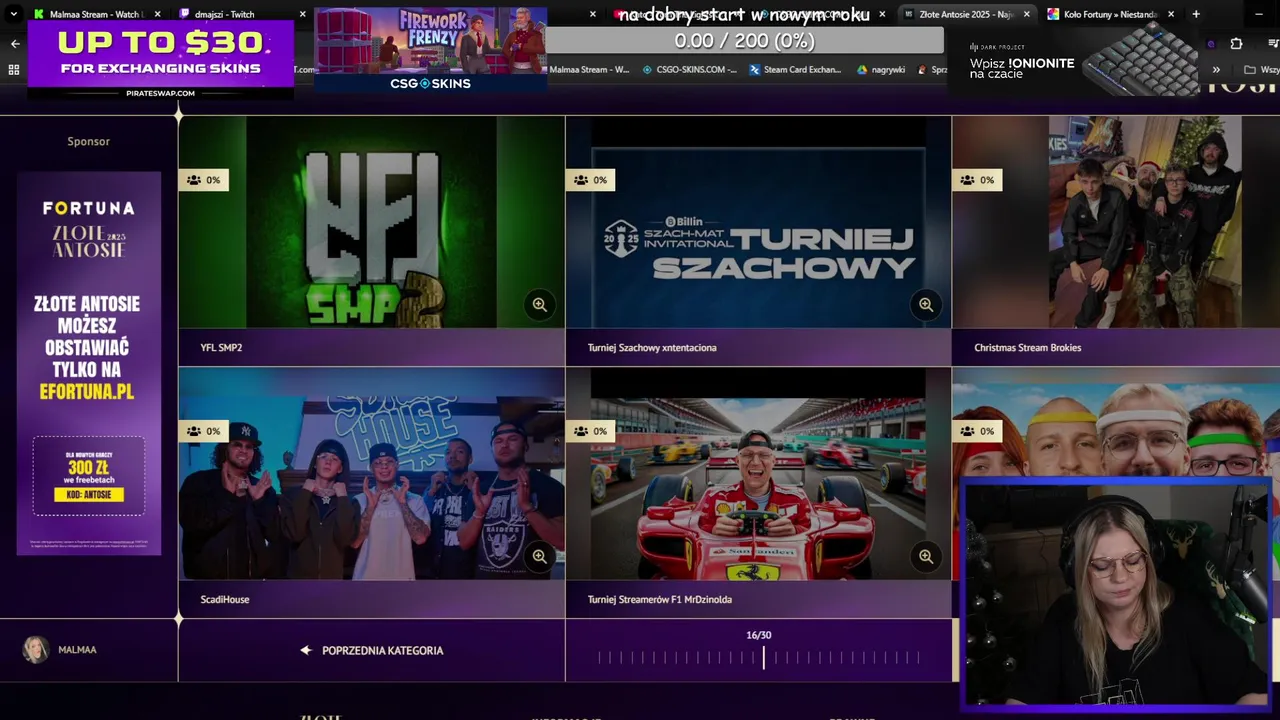Close the Złote Antosie 2025 tab

point(1026,14)
